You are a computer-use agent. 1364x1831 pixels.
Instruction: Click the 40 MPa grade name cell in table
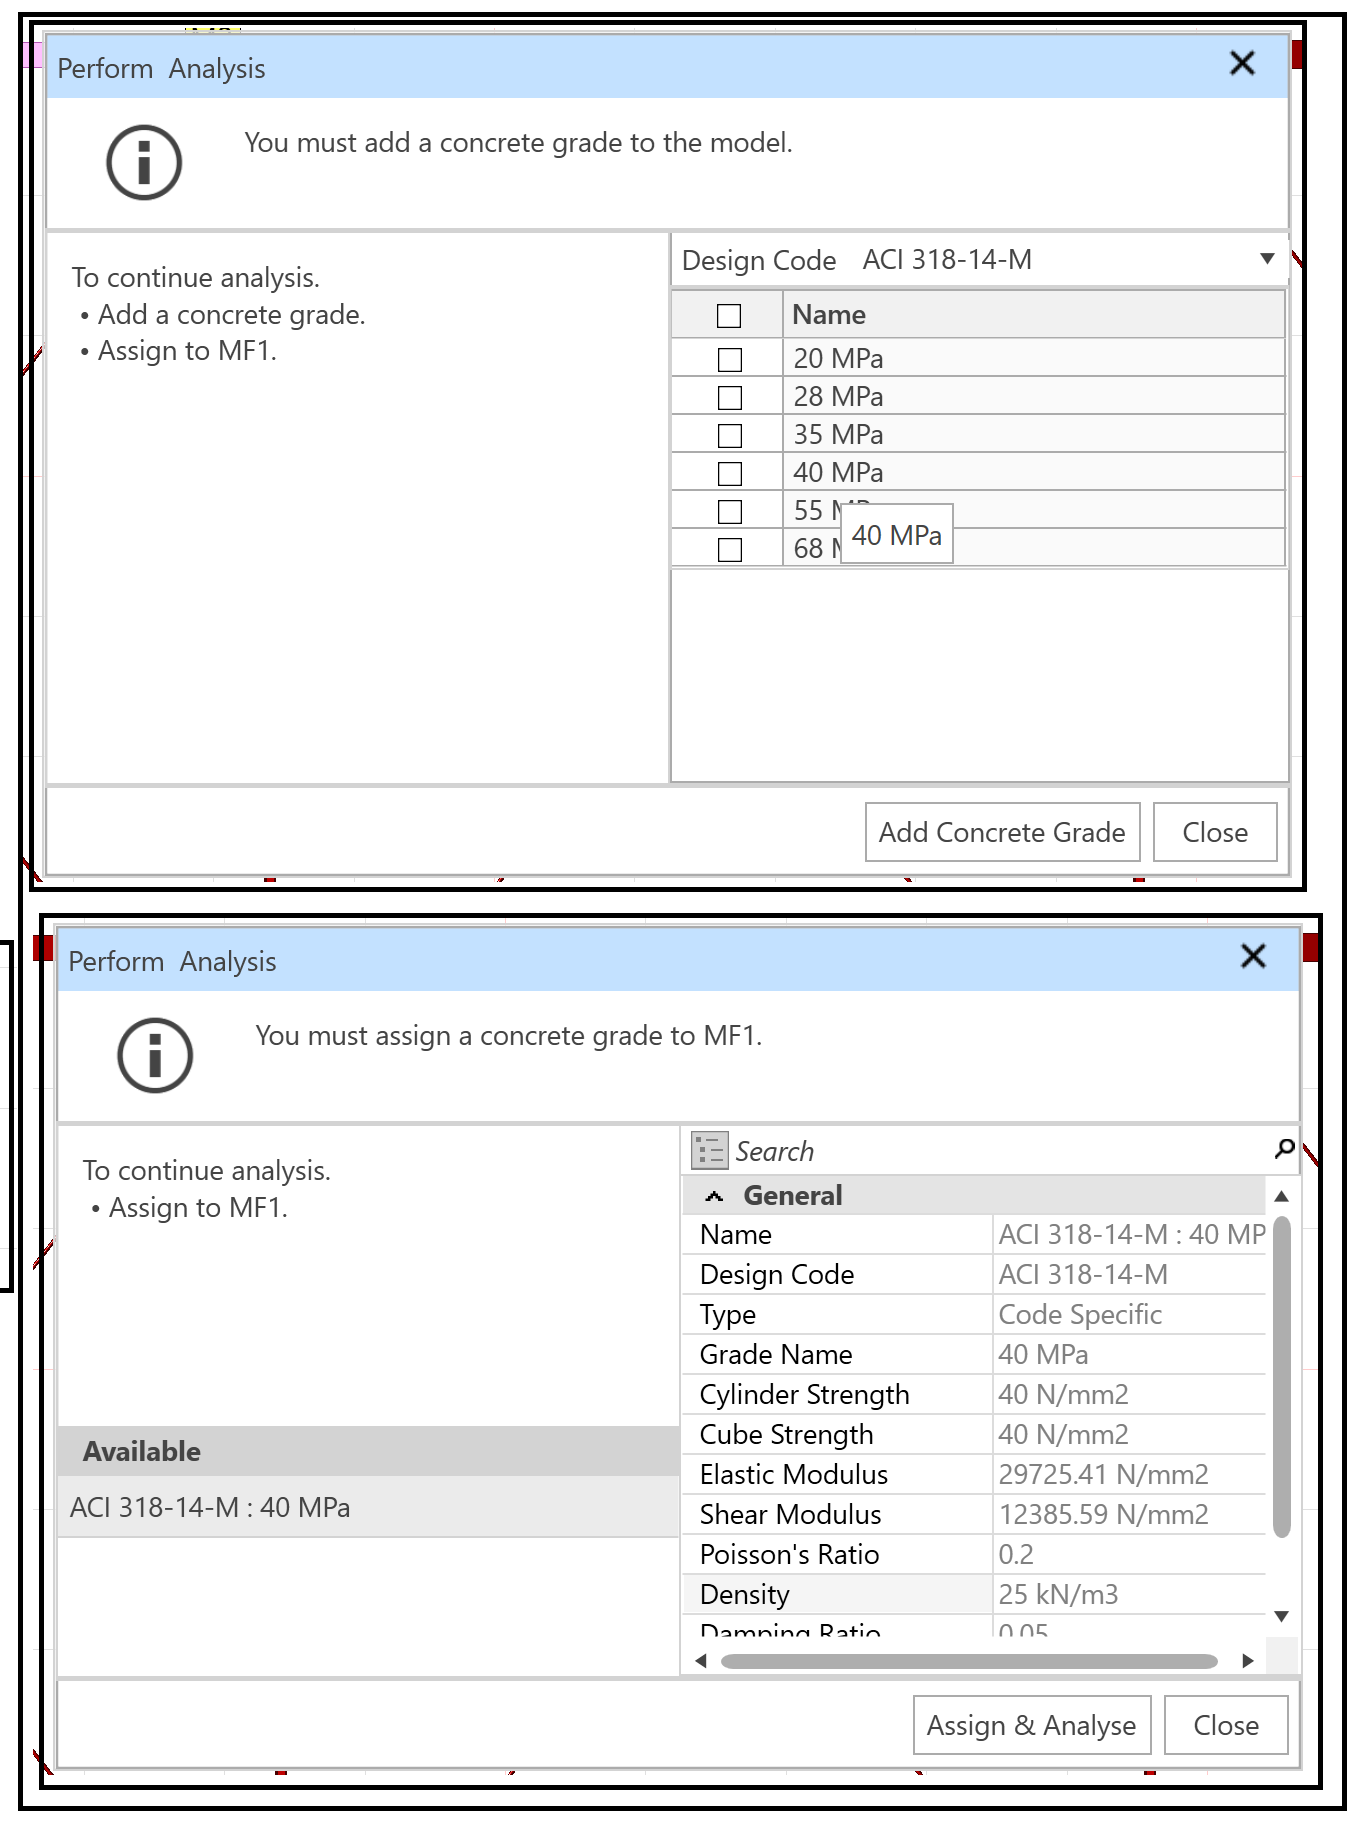click(1033, 473)
